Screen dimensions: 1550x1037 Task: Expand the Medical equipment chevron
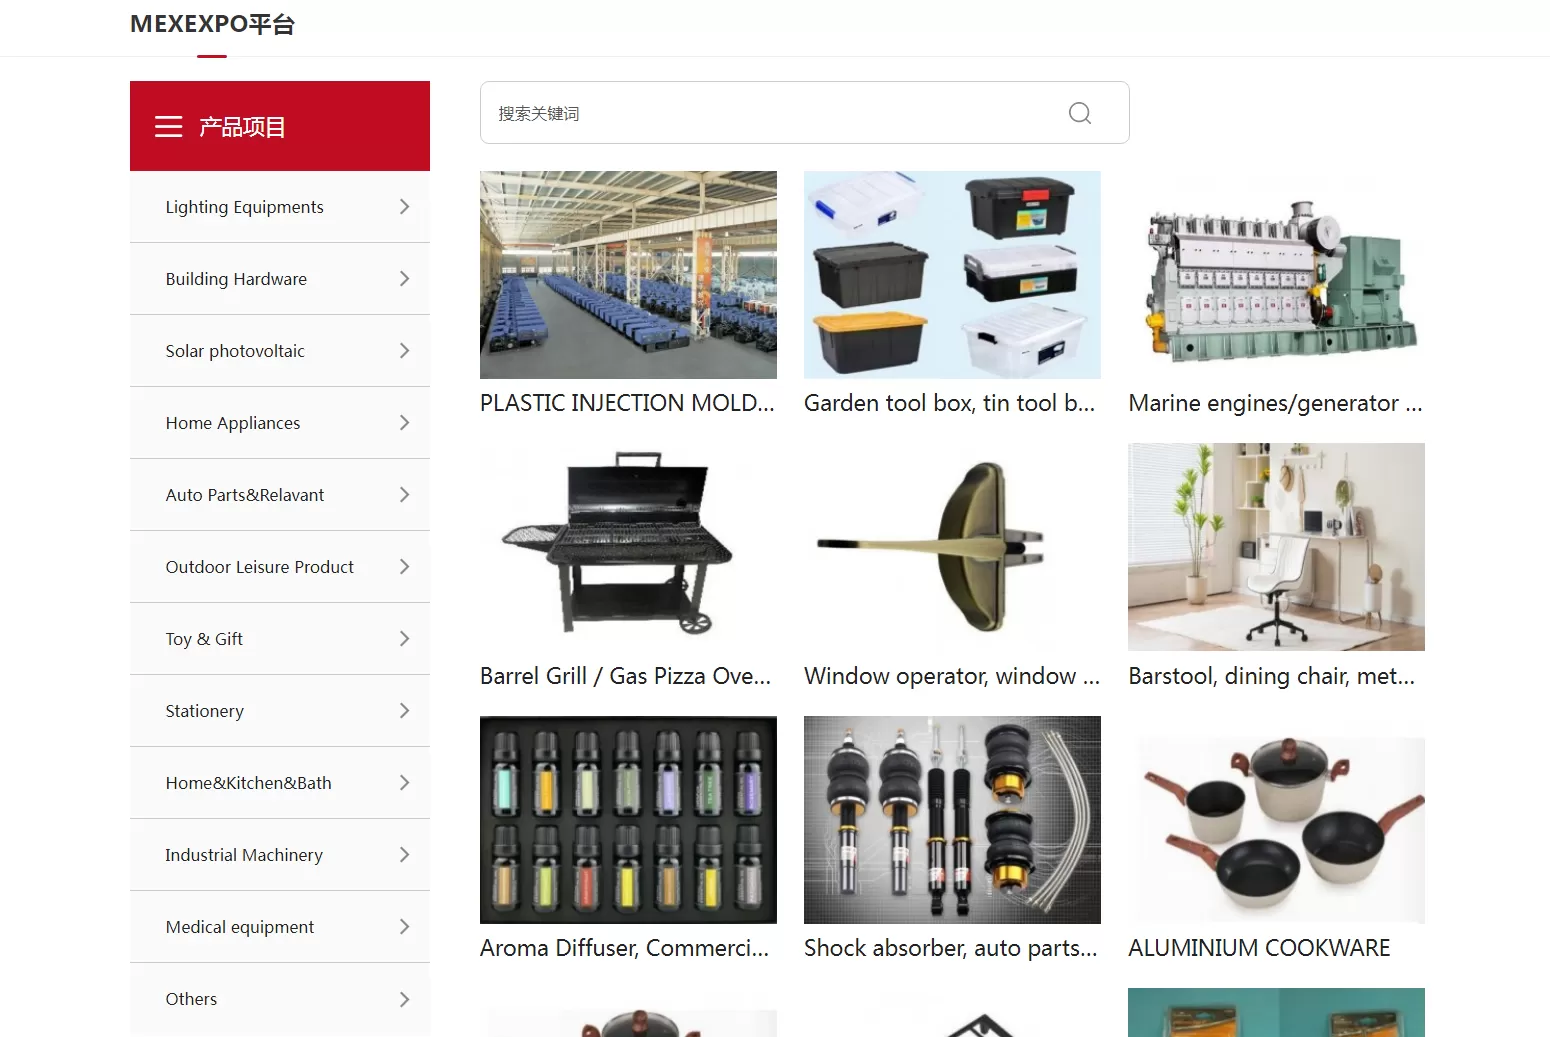(x=404, y=927)
